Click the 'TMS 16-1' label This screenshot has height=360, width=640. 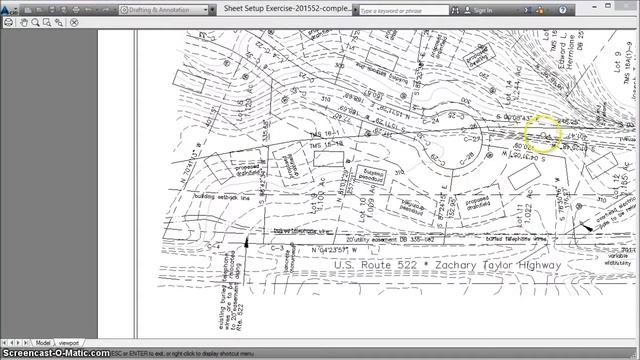(x=324, y=134)
